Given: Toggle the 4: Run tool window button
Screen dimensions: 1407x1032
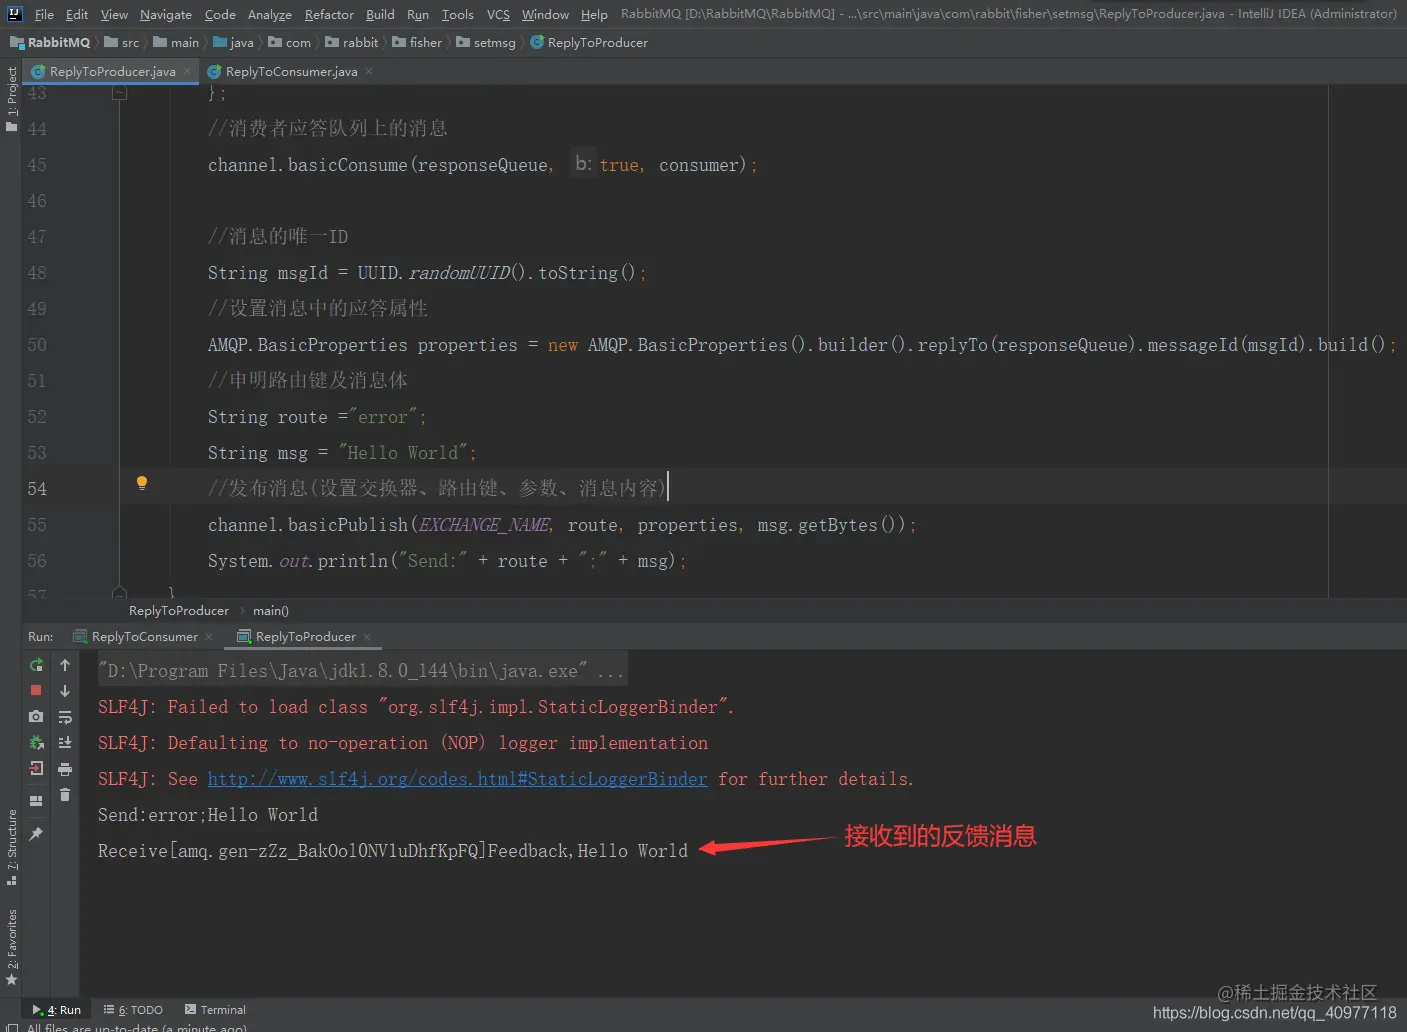Looking at the screenshot, I should pyautogui.click(x=57, y=1010).
